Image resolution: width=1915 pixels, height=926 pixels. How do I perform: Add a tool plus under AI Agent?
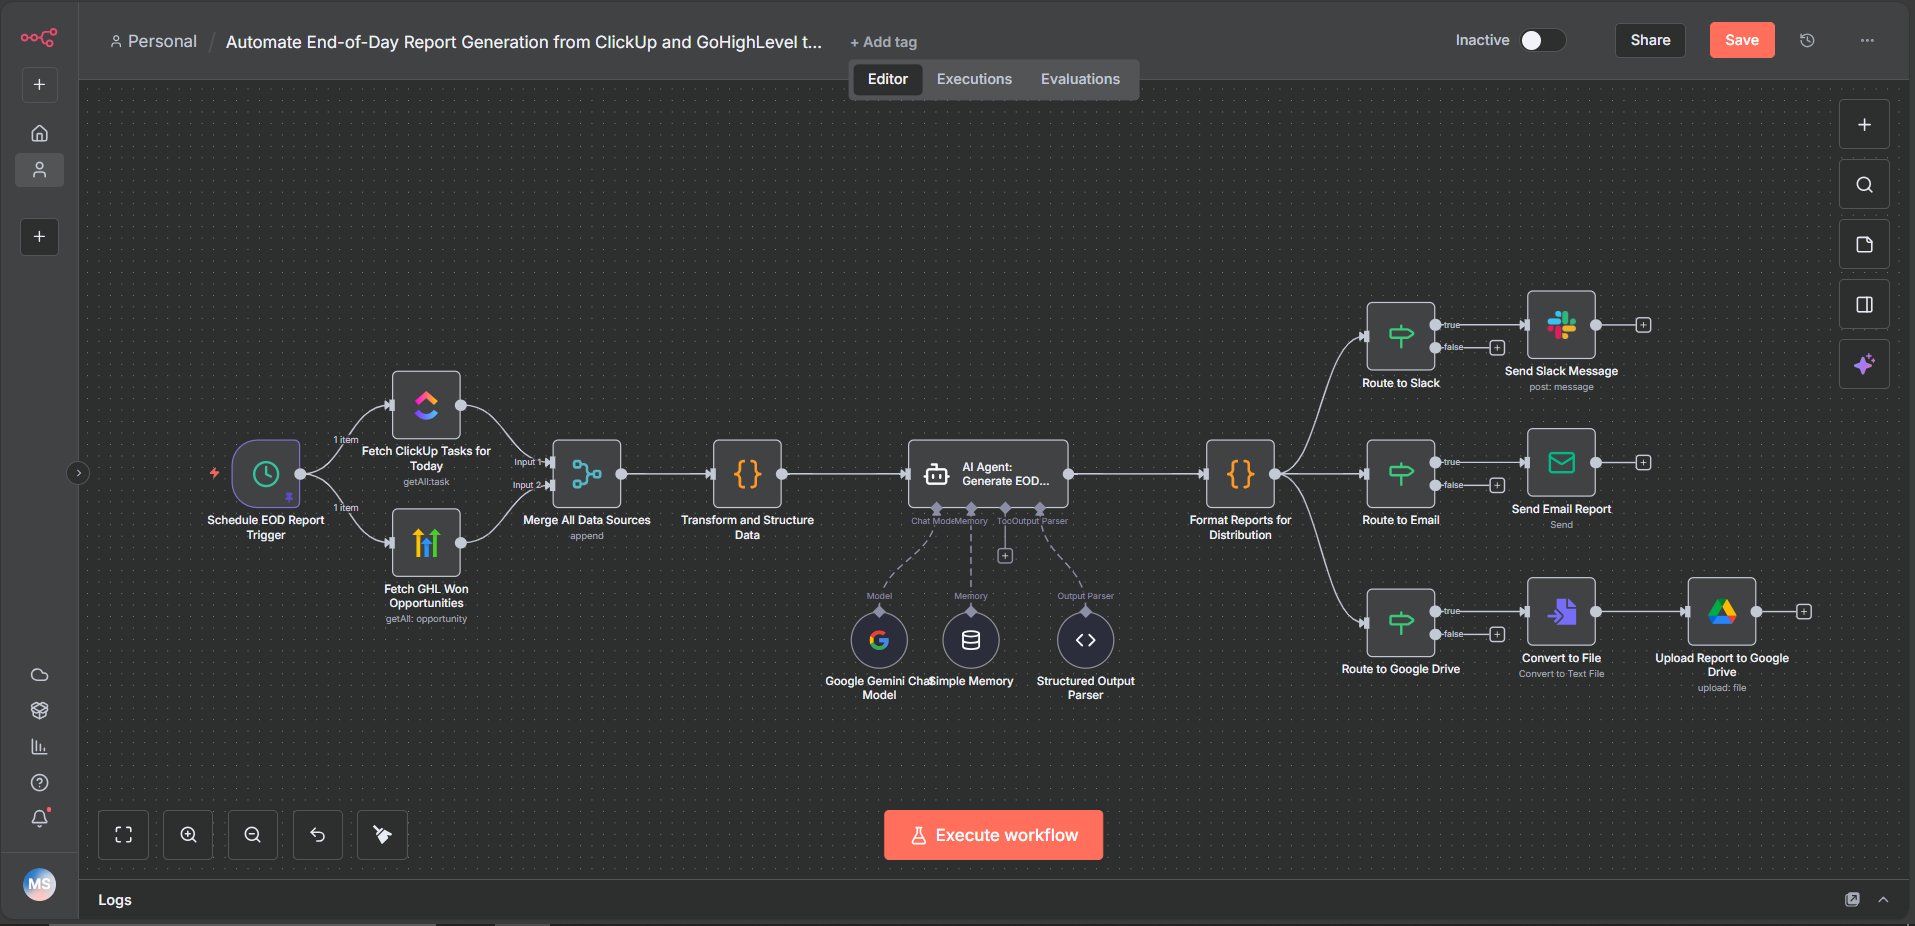(x=1005, y=556)
